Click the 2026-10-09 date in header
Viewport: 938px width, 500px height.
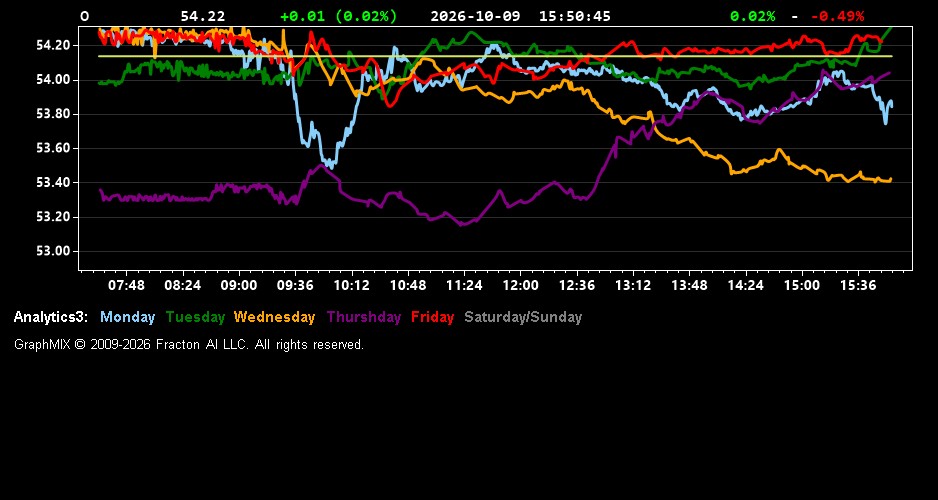[475, 16]
